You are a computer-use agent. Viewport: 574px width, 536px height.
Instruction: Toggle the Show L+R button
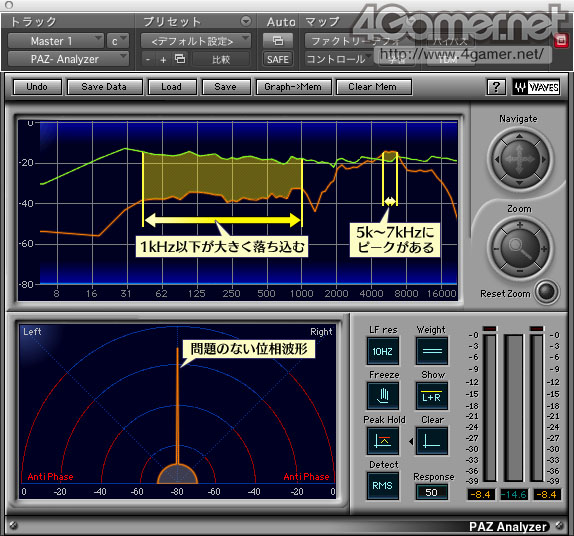[x=432, y=396]
